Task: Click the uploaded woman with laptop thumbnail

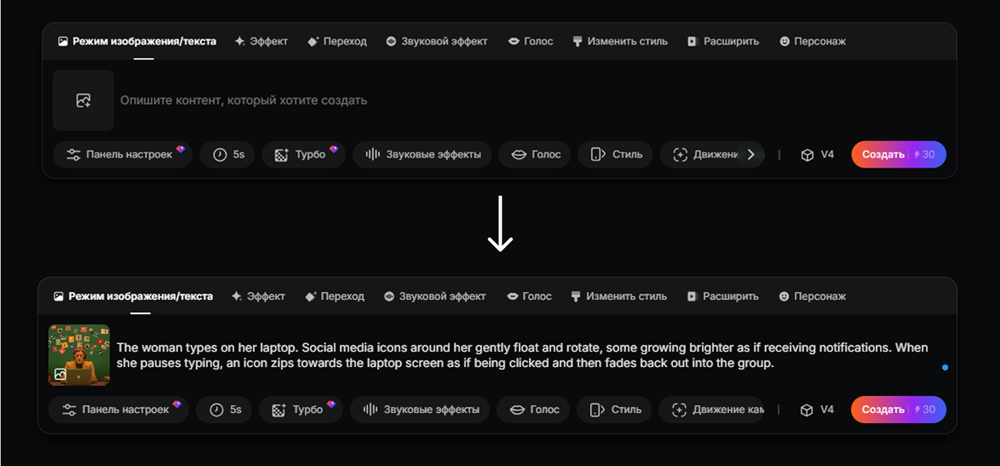Action: [79, 355]
